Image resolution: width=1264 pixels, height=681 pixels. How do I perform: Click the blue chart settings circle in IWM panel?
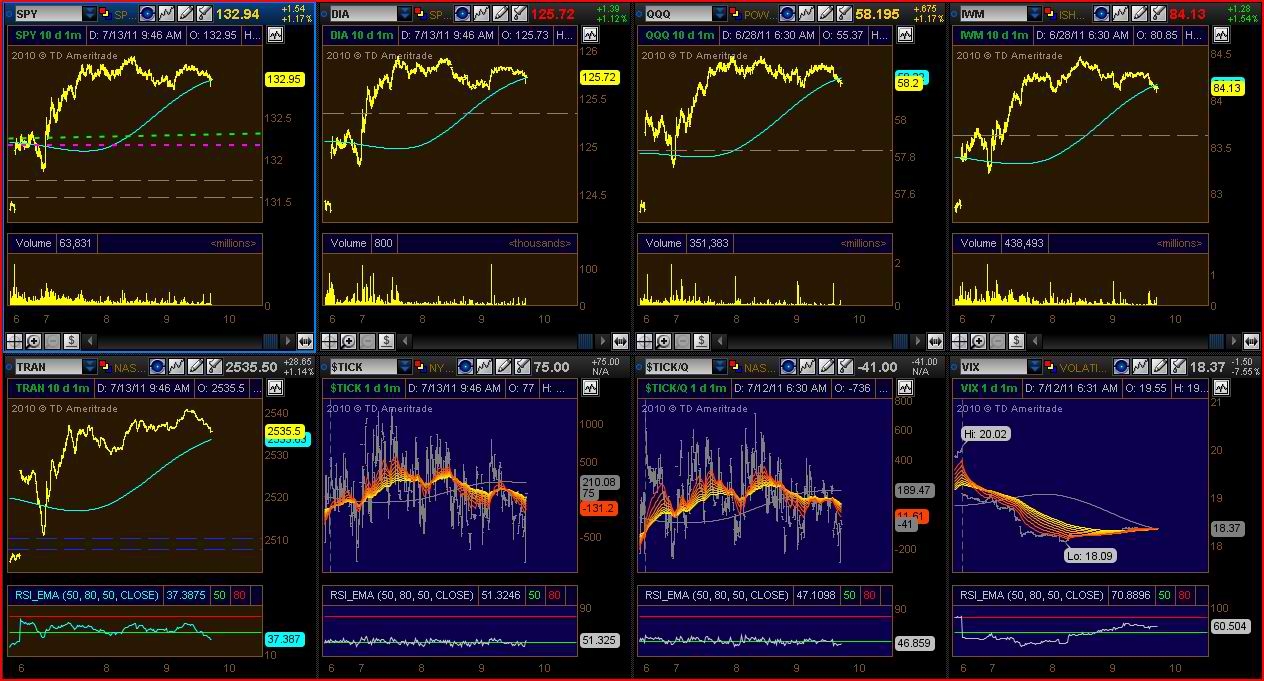[1101, 14]
